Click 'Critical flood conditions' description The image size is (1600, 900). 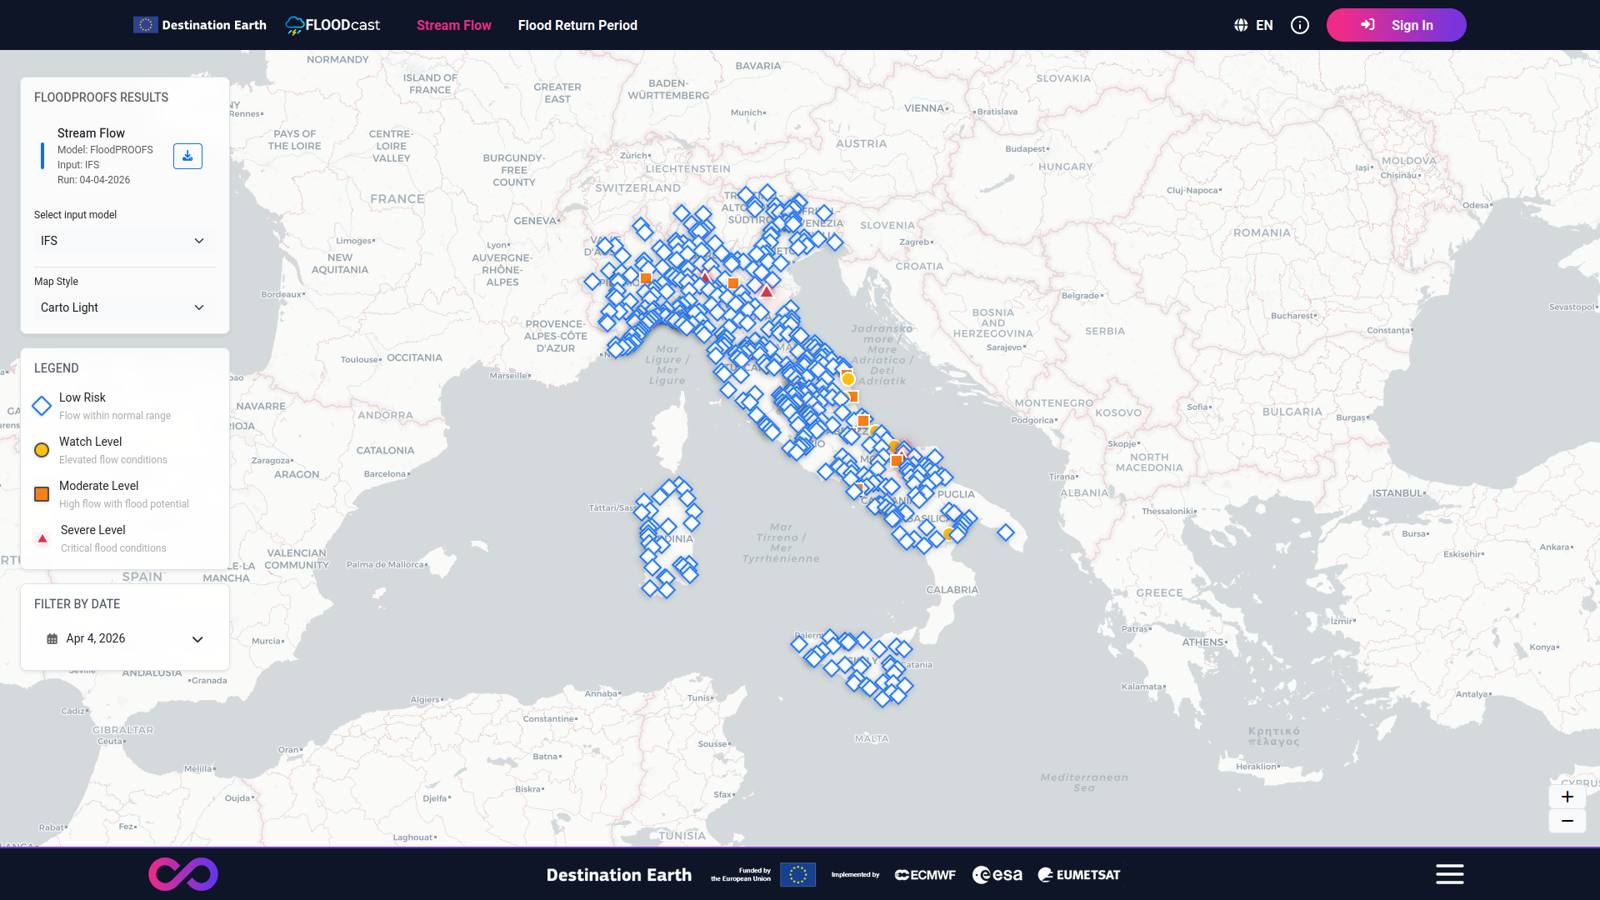pyautogui.click(x=113, y=548)
